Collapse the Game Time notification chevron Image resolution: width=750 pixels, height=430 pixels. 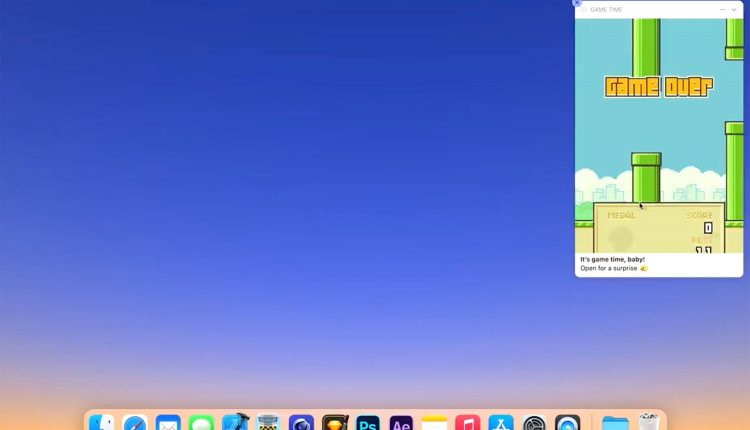pos(734,10)
